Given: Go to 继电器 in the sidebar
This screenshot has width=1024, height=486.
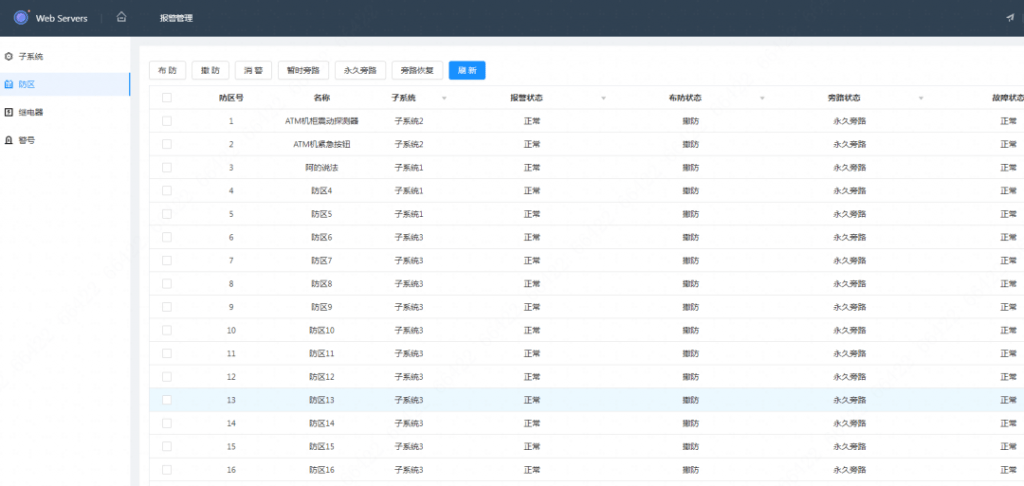Looking at the screenshot, I should tap(31, 112).
